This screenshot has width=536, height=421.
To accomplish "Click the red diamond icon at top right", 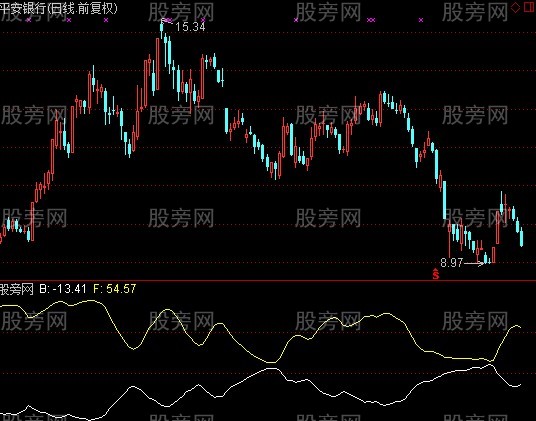I will (x=515, y=8).
